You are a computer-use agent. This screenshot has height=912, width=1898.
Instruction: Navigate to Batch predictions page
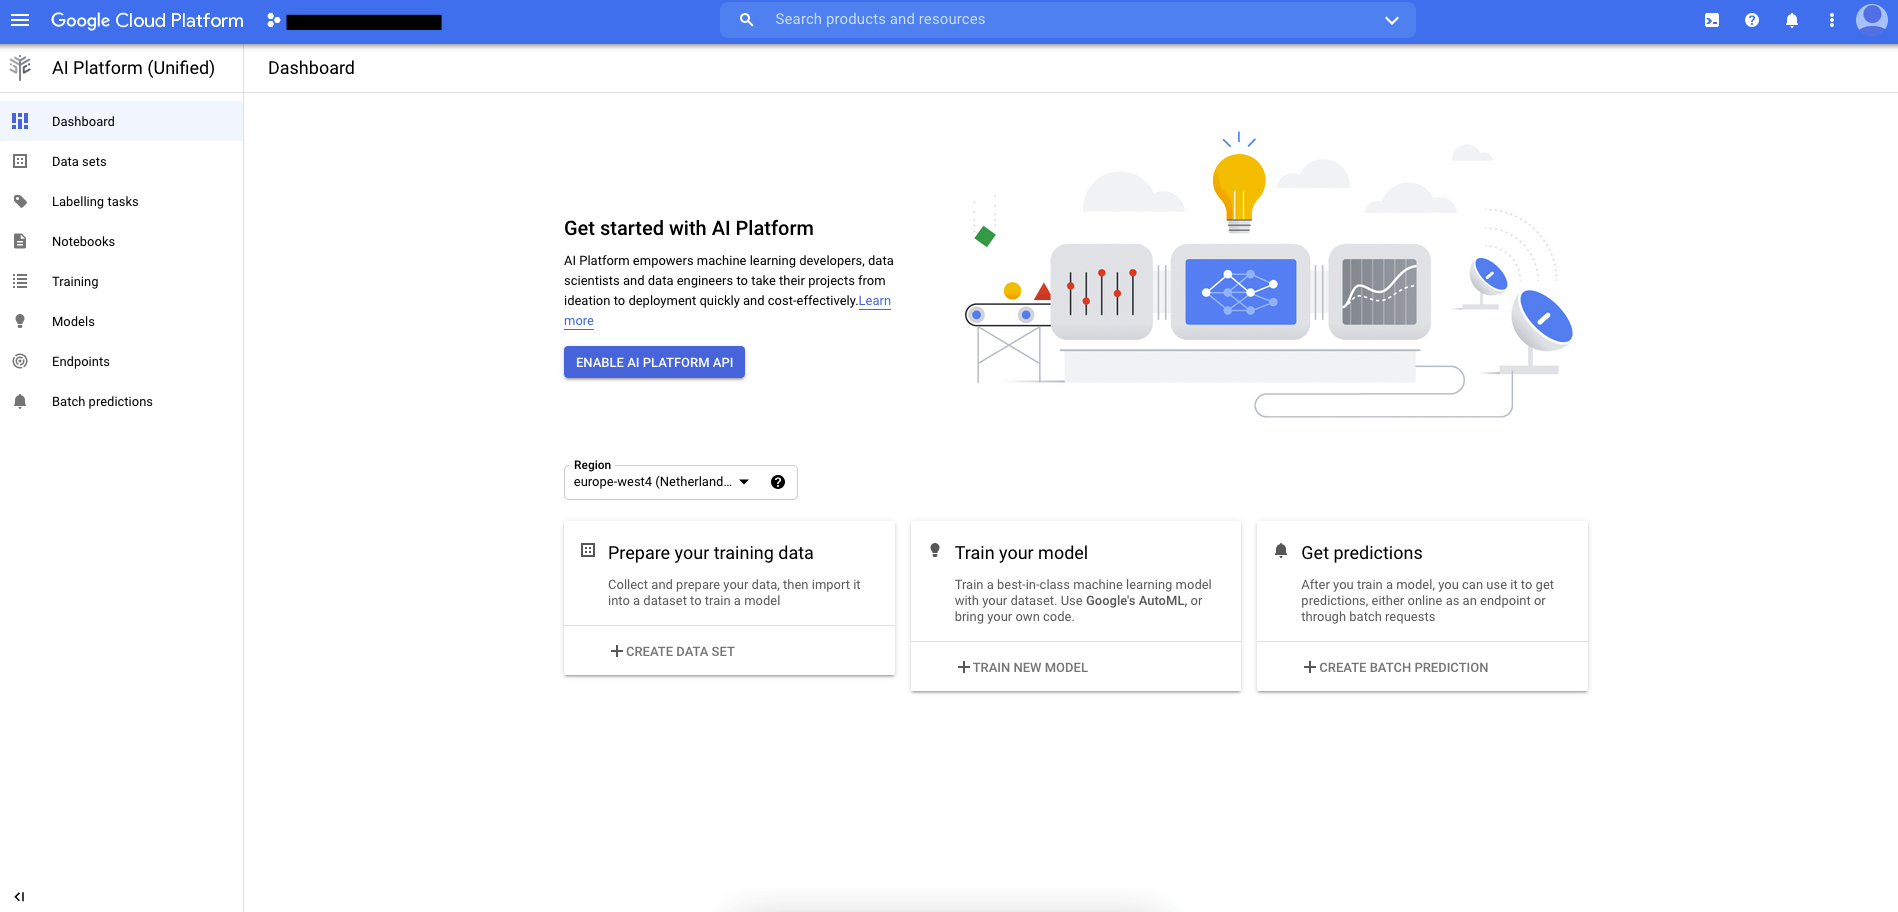tap(102, 401)
